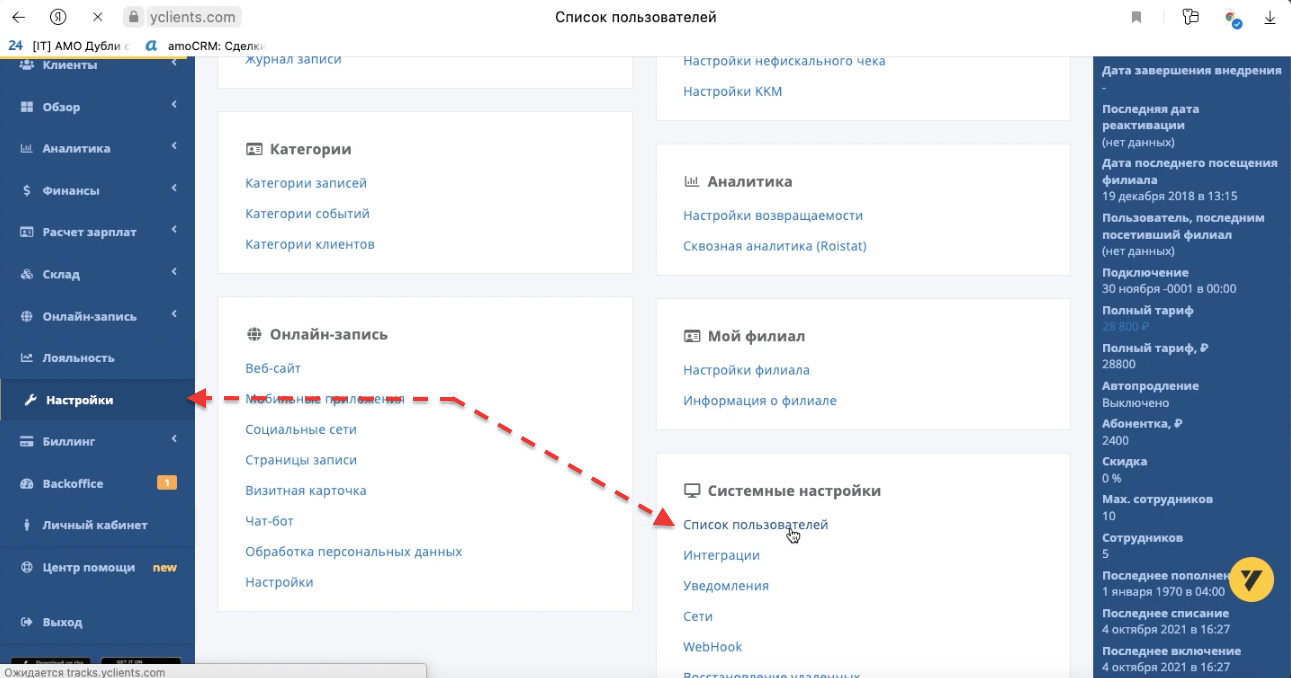Click the Центр помощи help icon
This screenshot has width=1291, height=678.
pos(27,567)
